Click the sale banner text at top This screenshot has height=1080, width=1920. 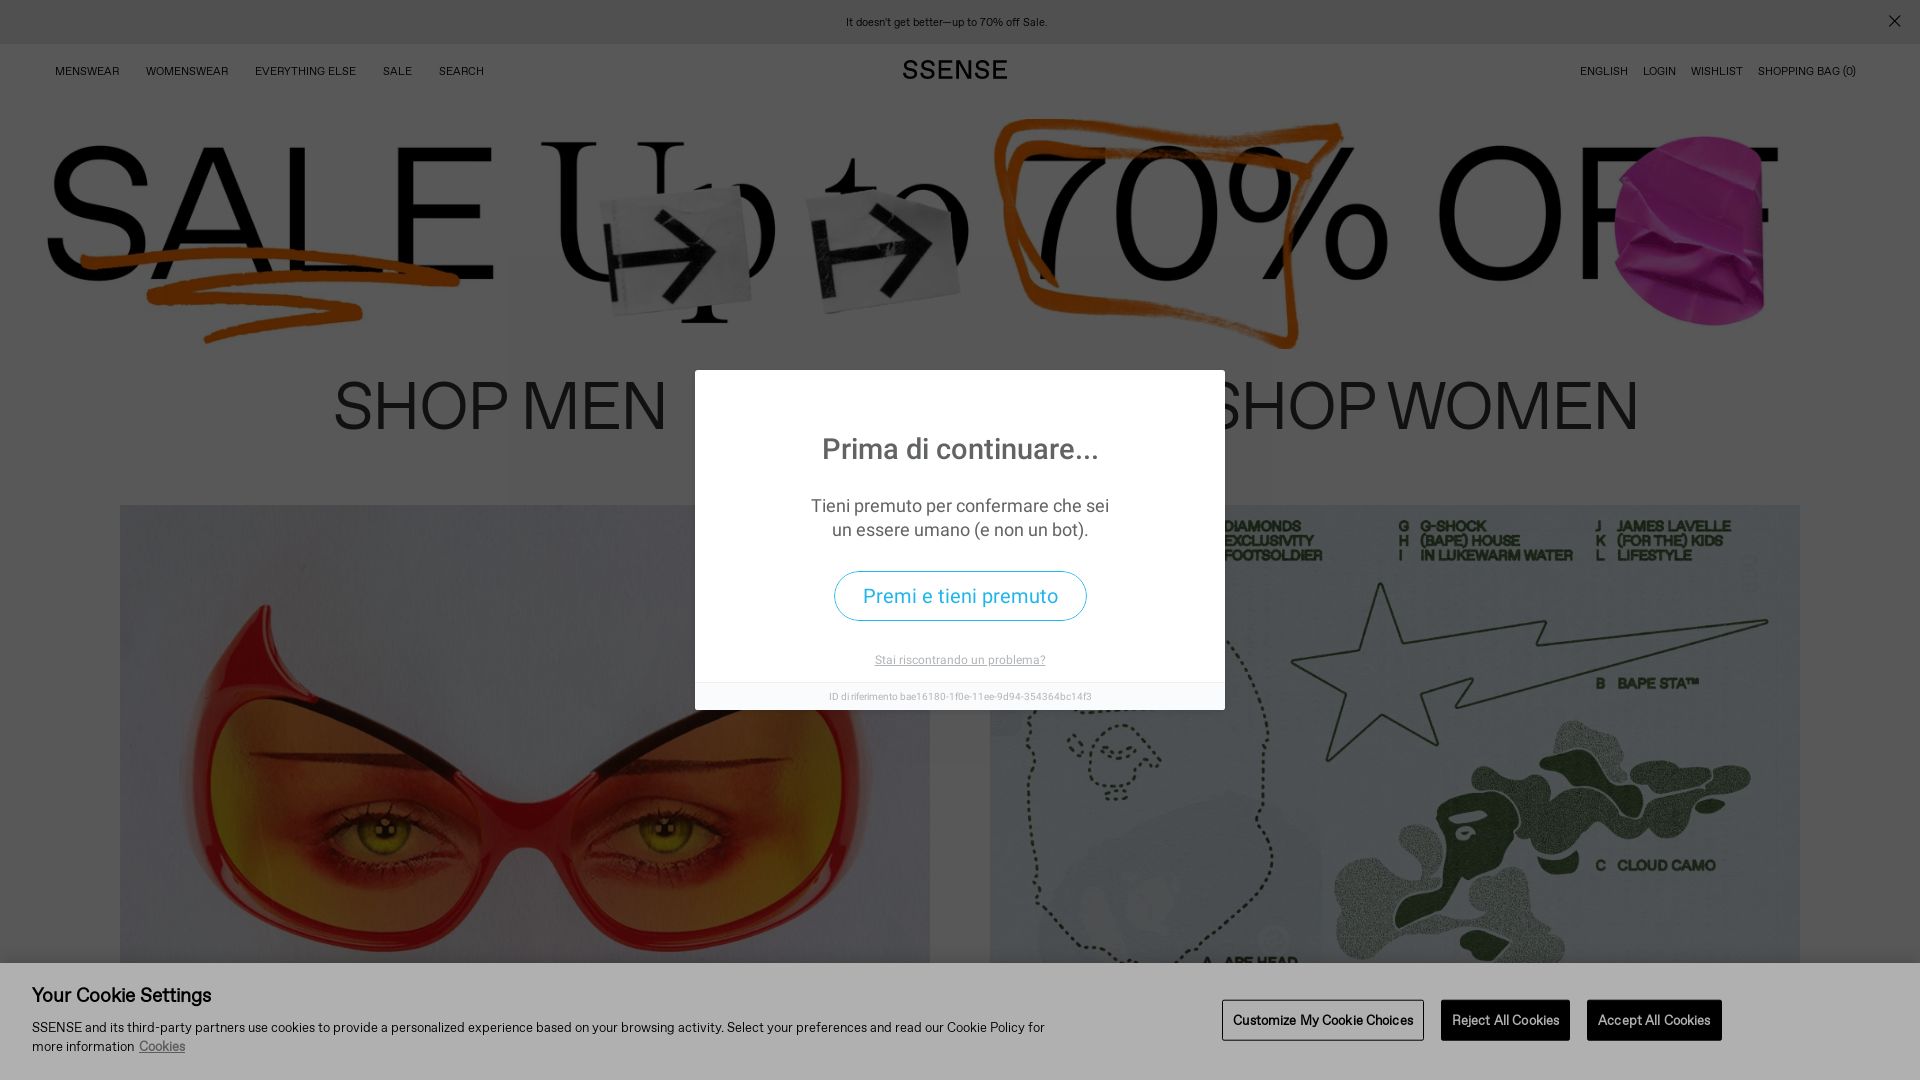tap(946, 22)
